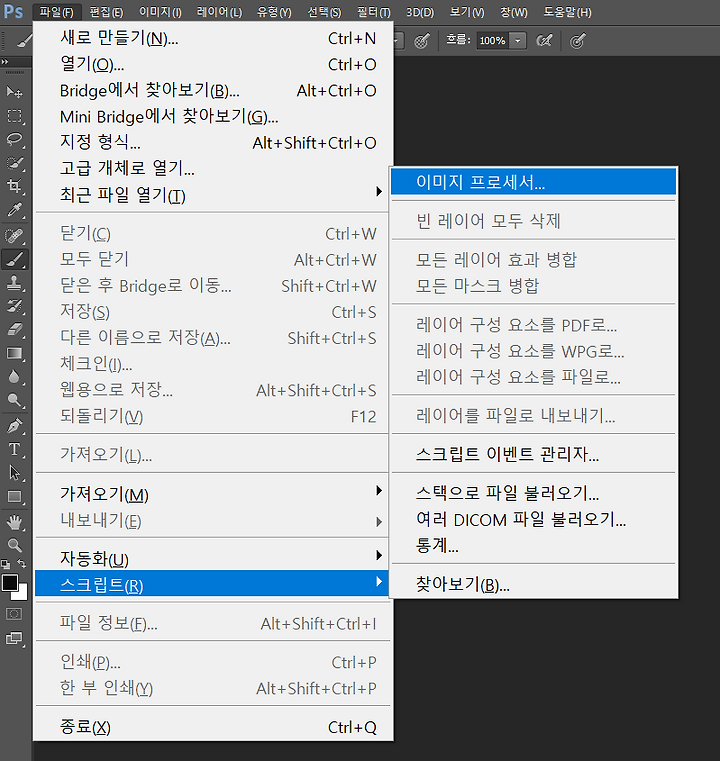
Task: Select the Horizontal Type tool
Action: 15,449
